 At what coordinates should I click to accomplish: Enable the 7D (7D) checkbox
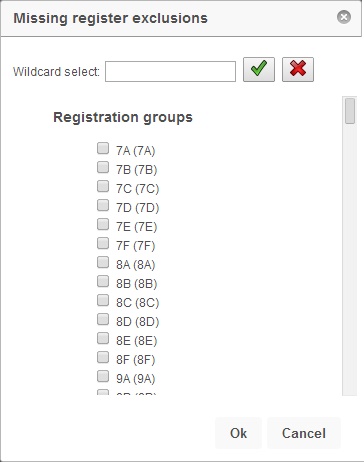[x=103, y=205]
